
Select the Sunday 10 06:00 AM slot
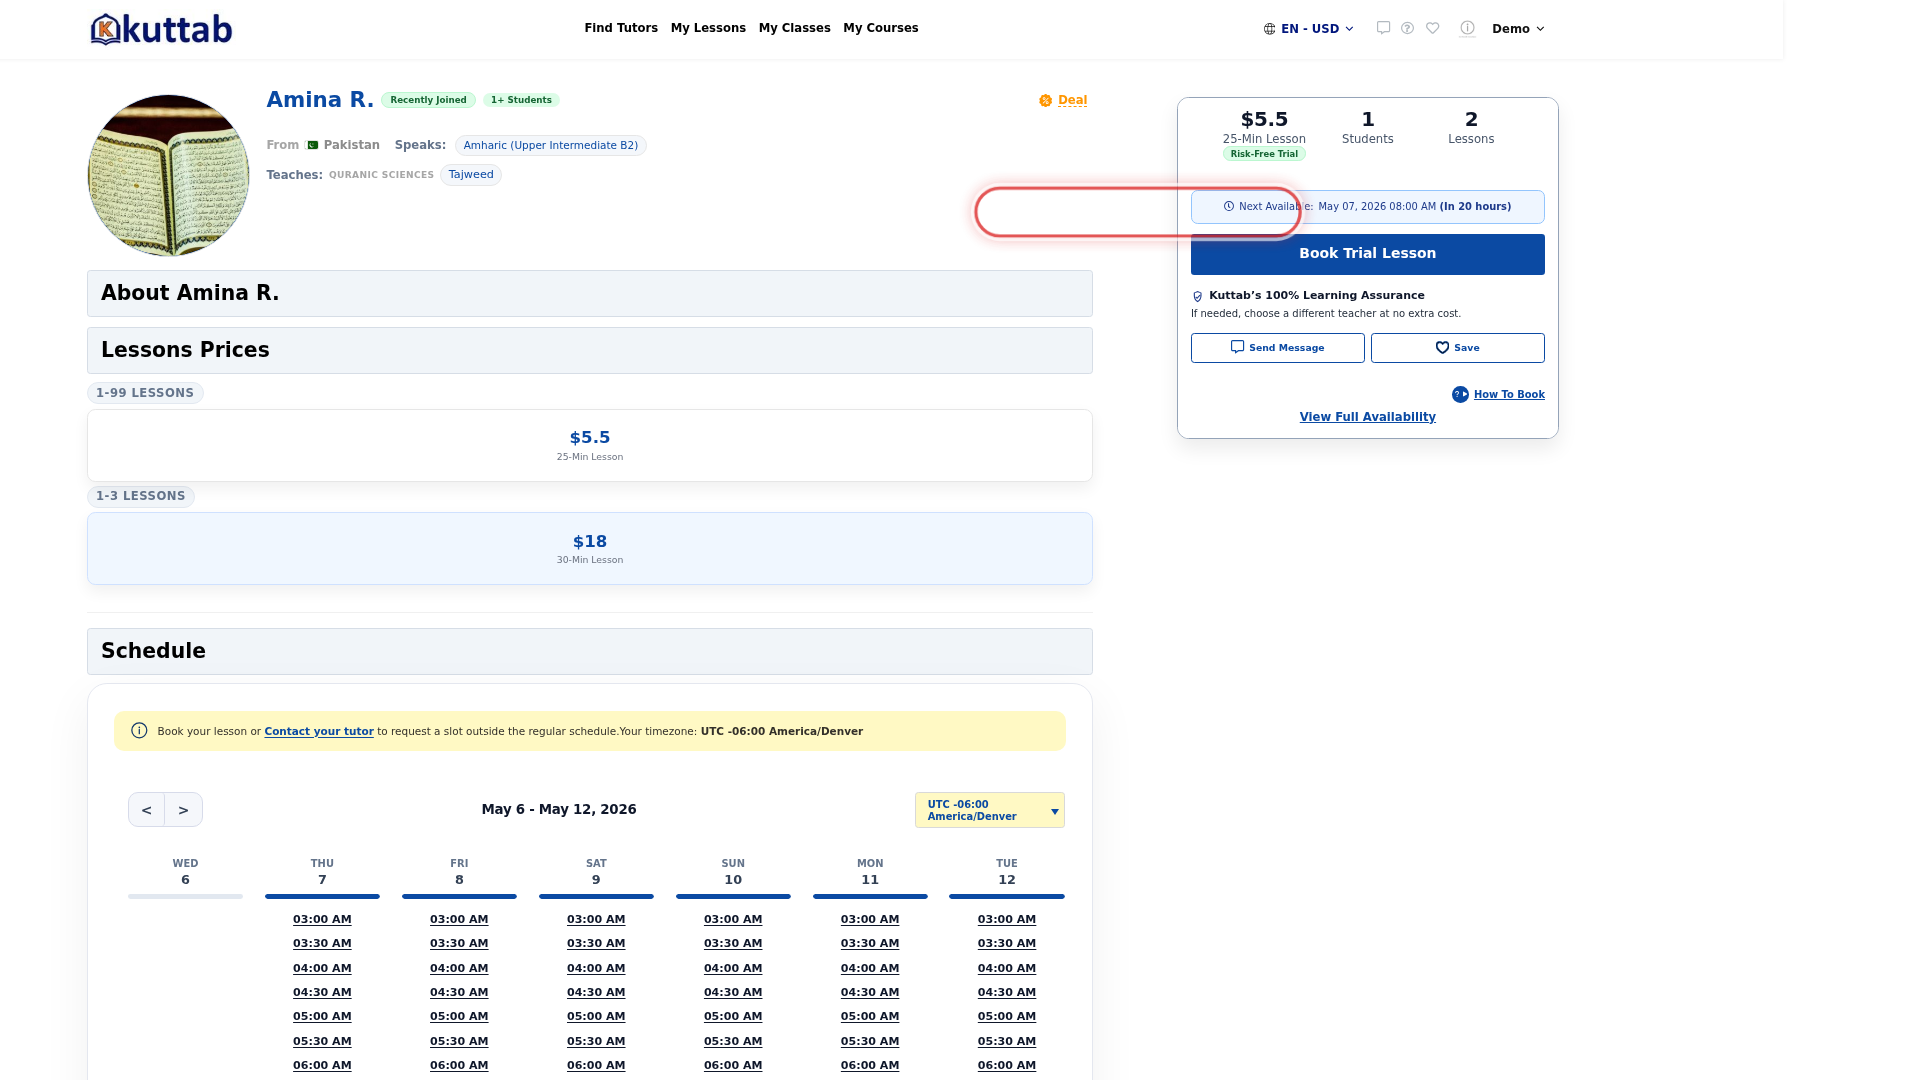pos(733,1066)
